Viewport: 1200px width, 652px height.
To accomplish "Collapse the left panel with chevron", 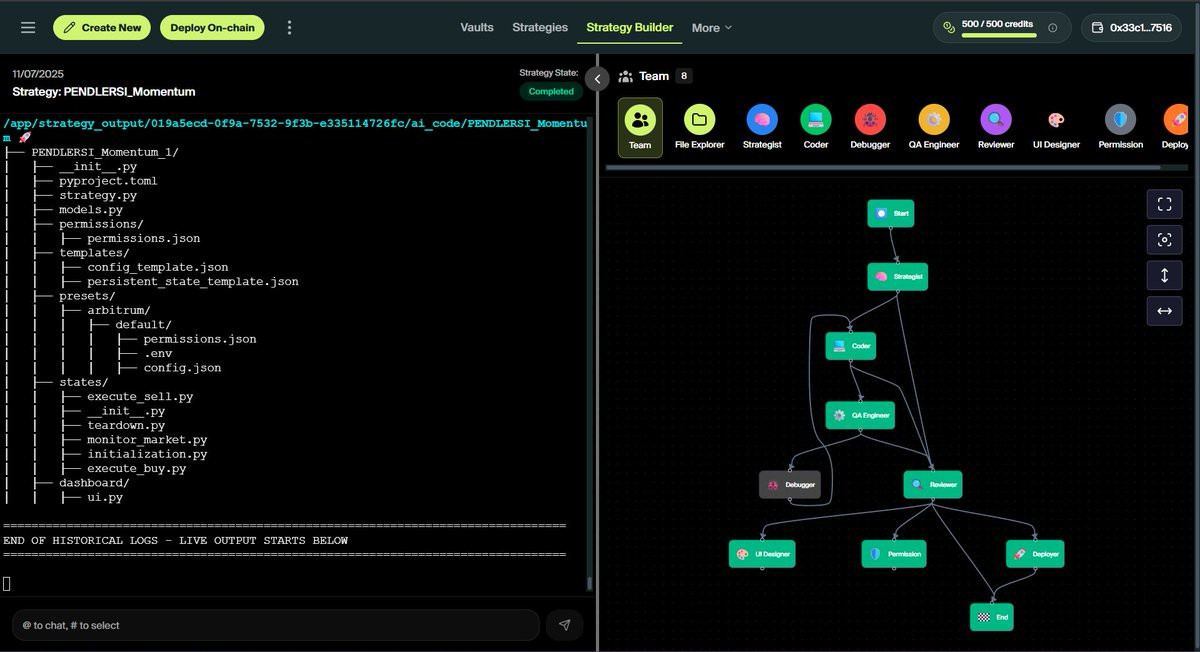I will click(x=597, y=78).
